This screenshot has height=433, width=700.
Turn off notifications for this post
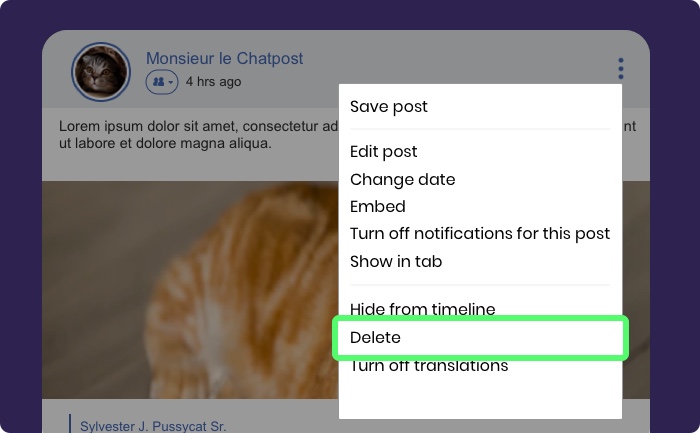pos(480,234)
